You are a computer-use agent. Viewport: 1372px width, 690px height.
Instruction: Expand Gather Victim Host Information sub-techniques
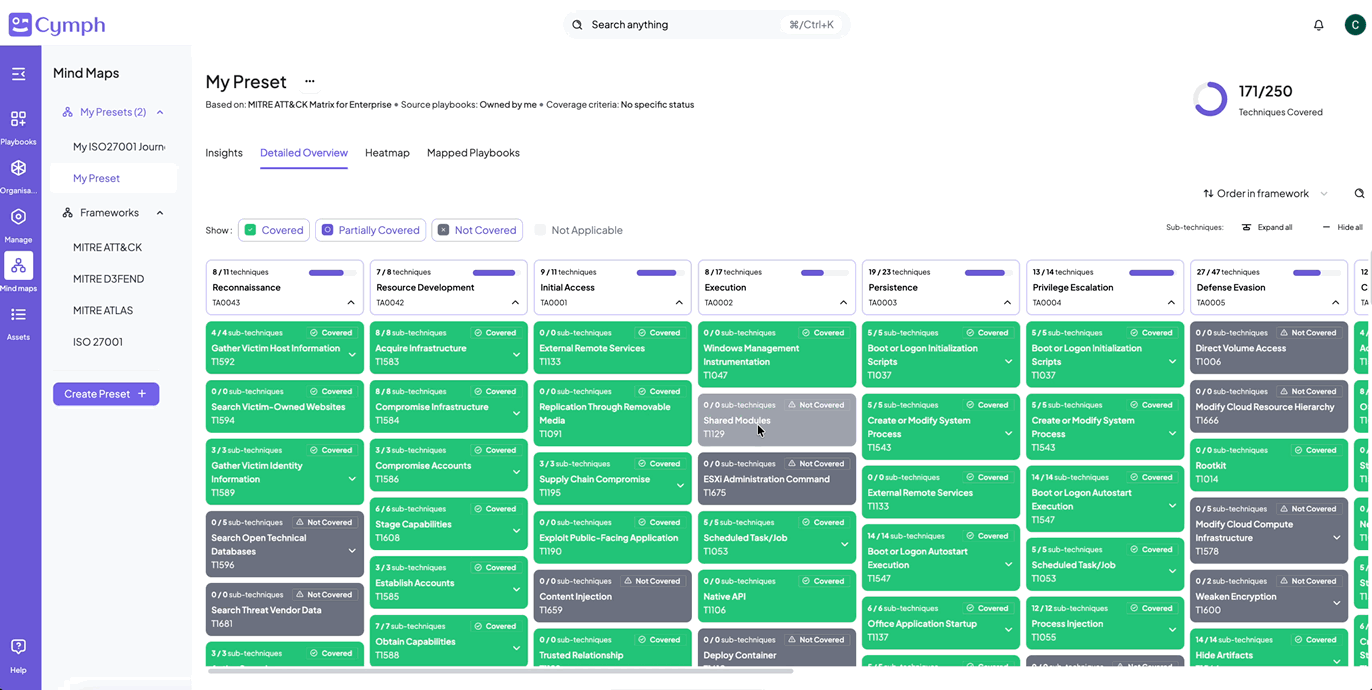tap(352, 354)
